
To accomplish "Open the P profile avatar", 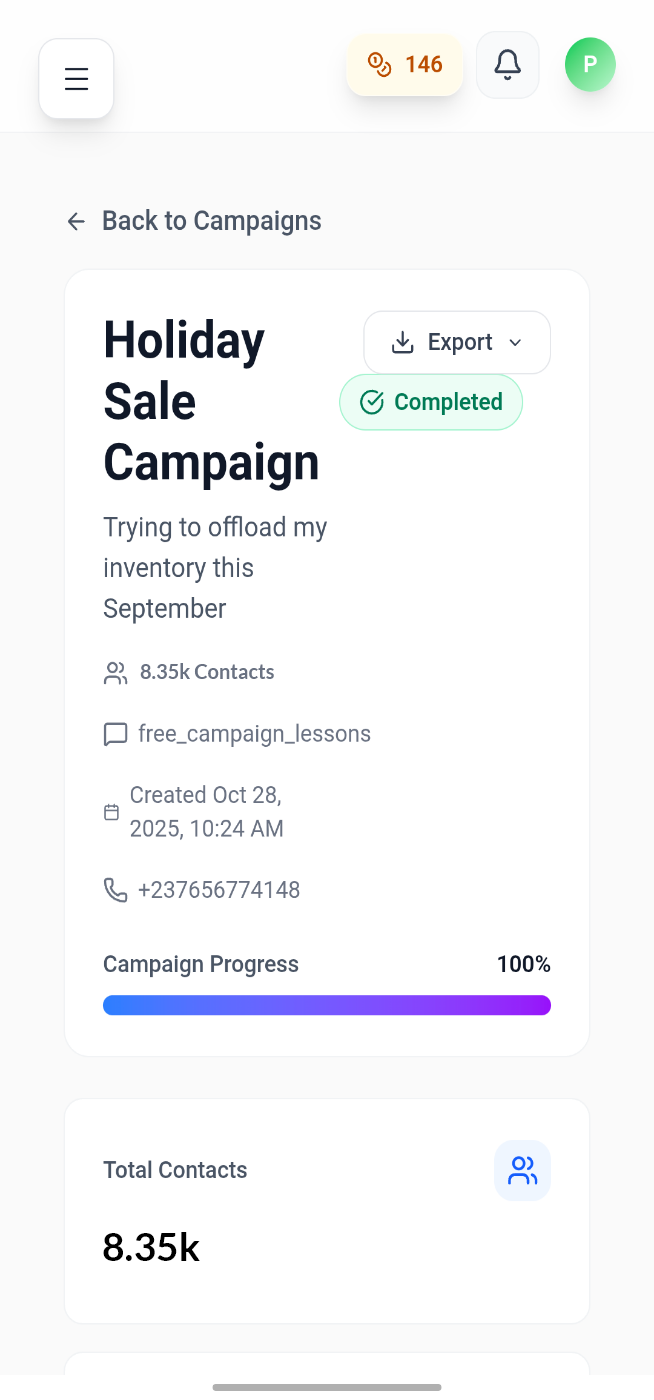I will point(590,64).
